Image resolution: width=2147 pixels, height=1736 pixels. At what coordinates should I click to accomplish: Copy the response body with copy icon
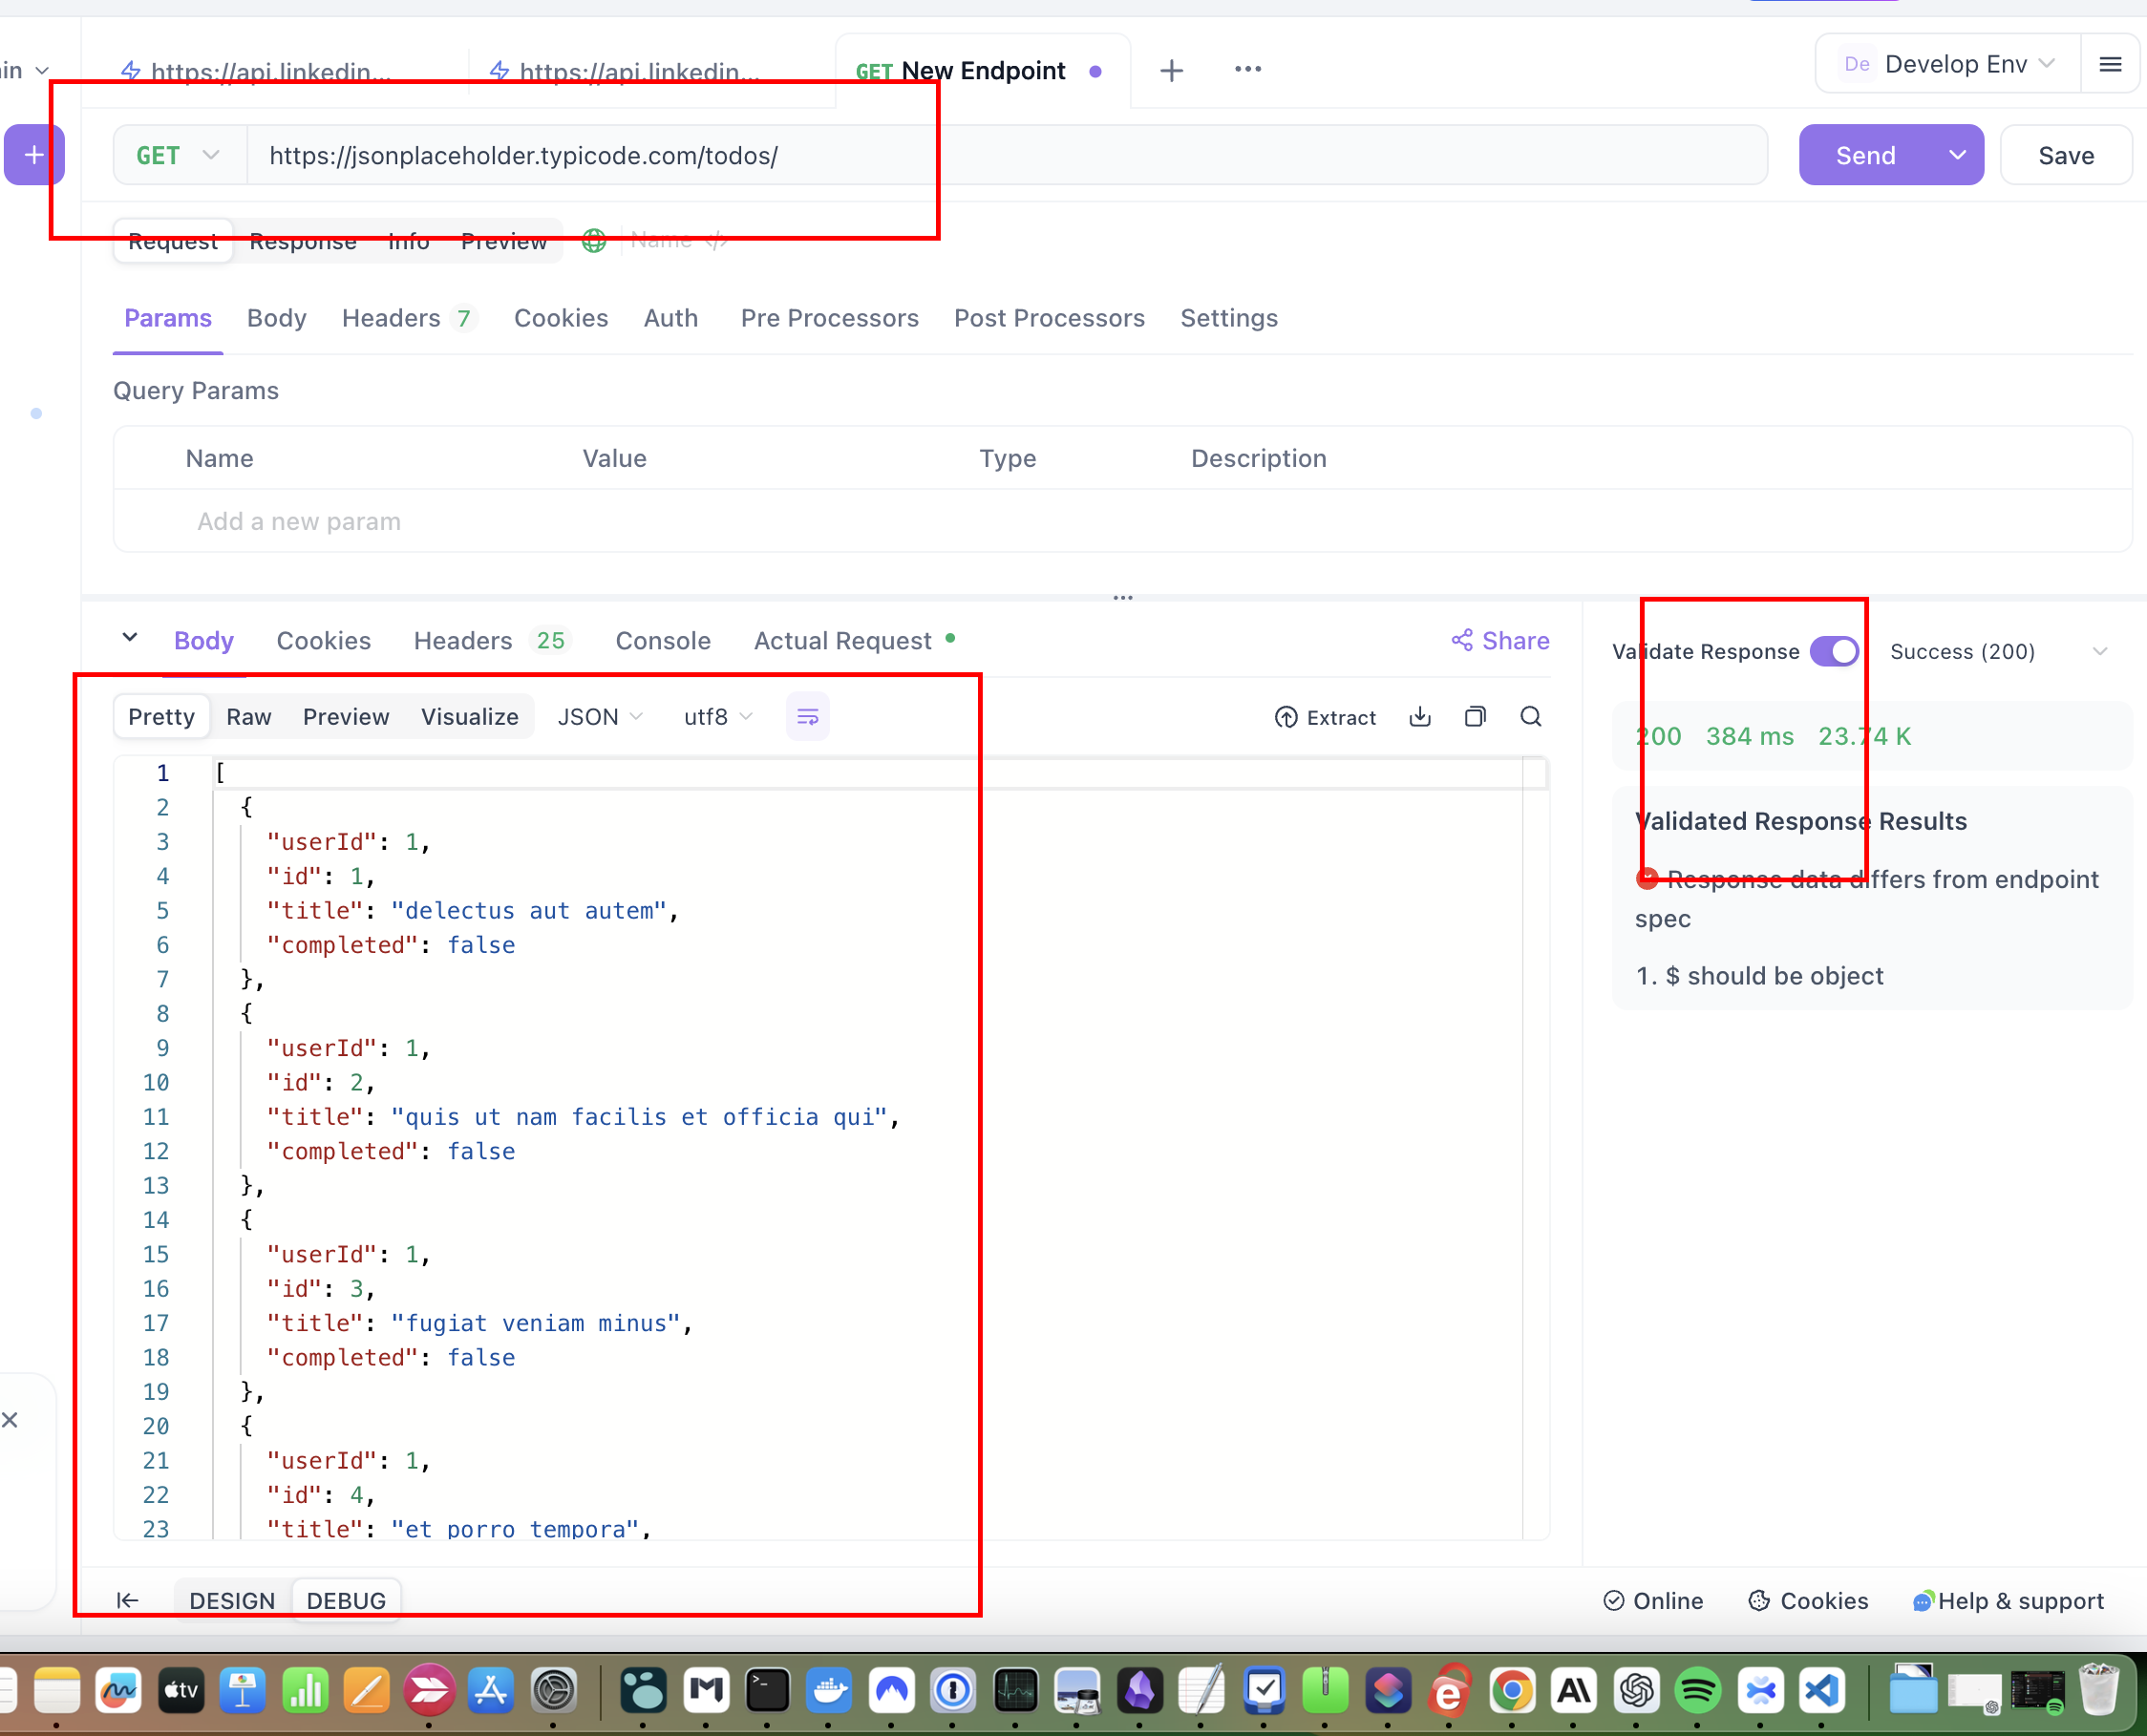(x=1475, y=717)
